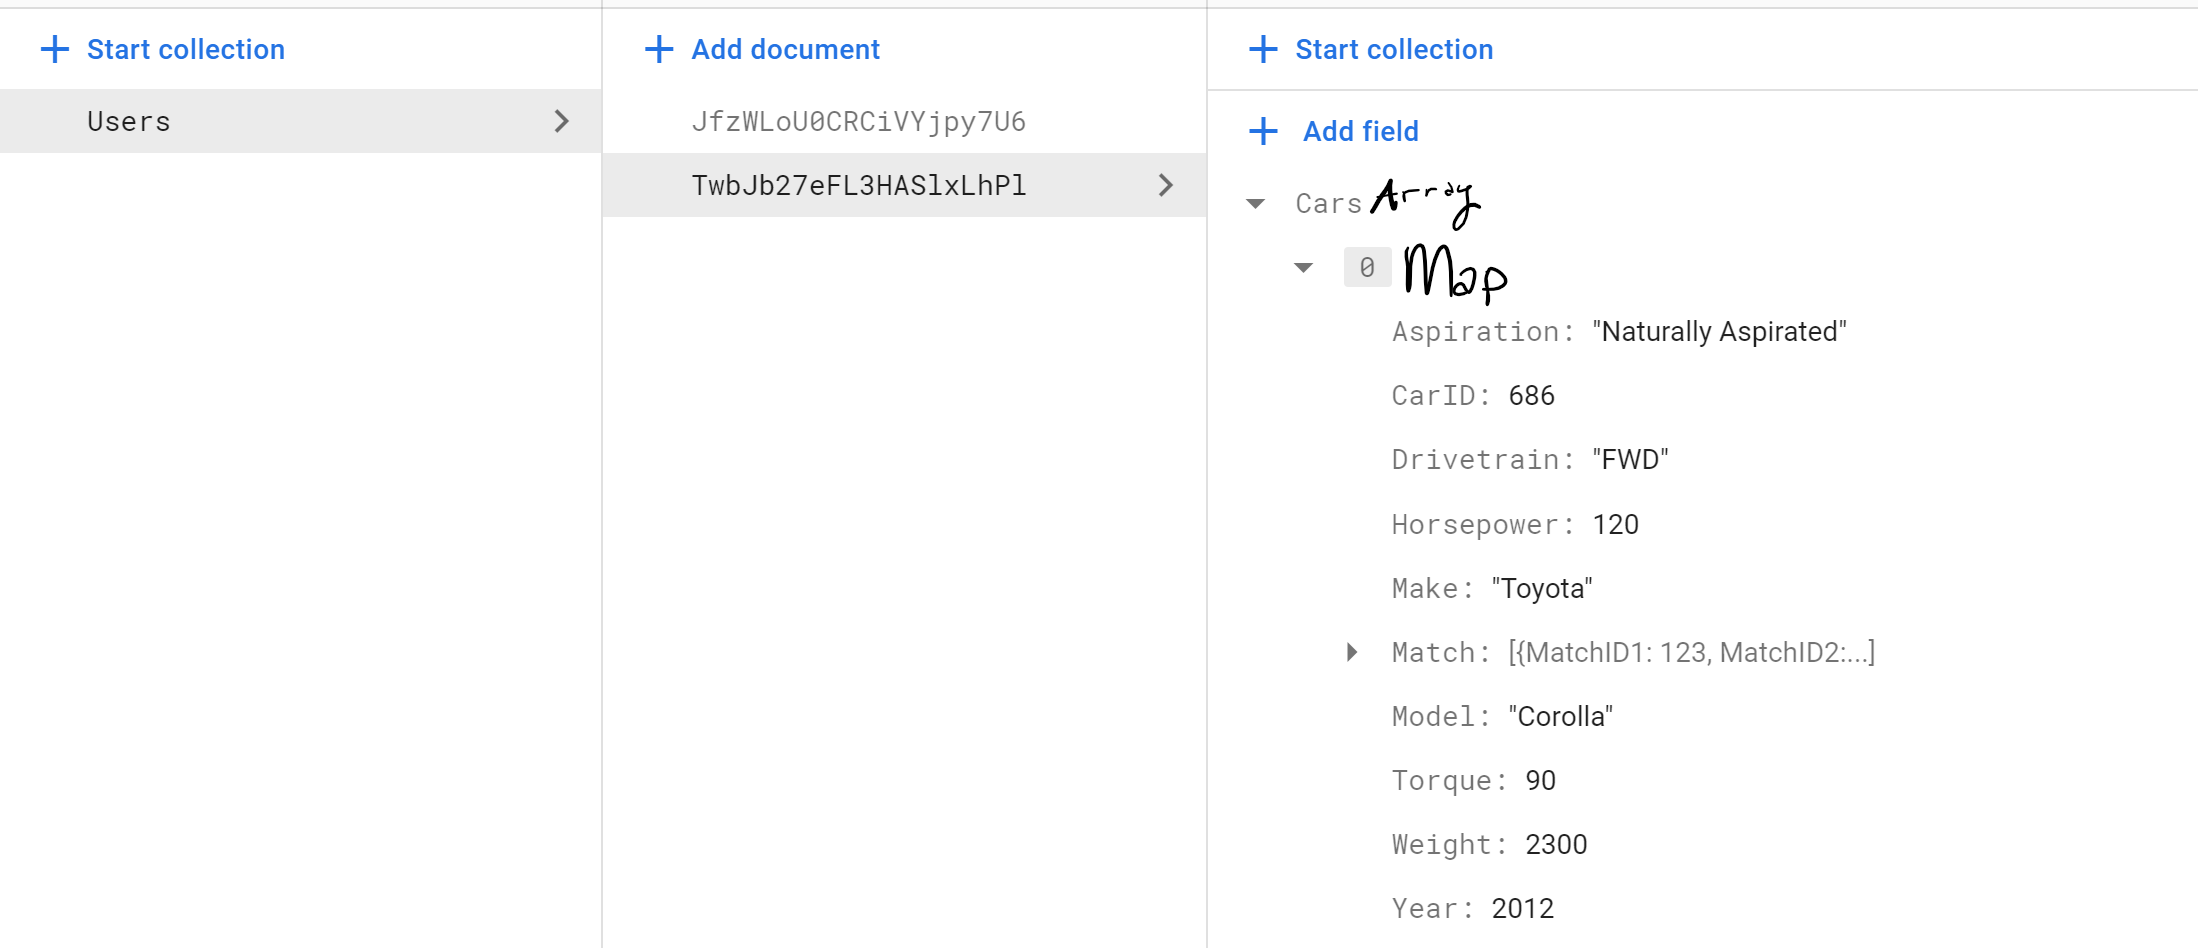The image size is (2198, 948).
Task: Click the Horsepower value 120
Action: click(x=1615, y=524)
